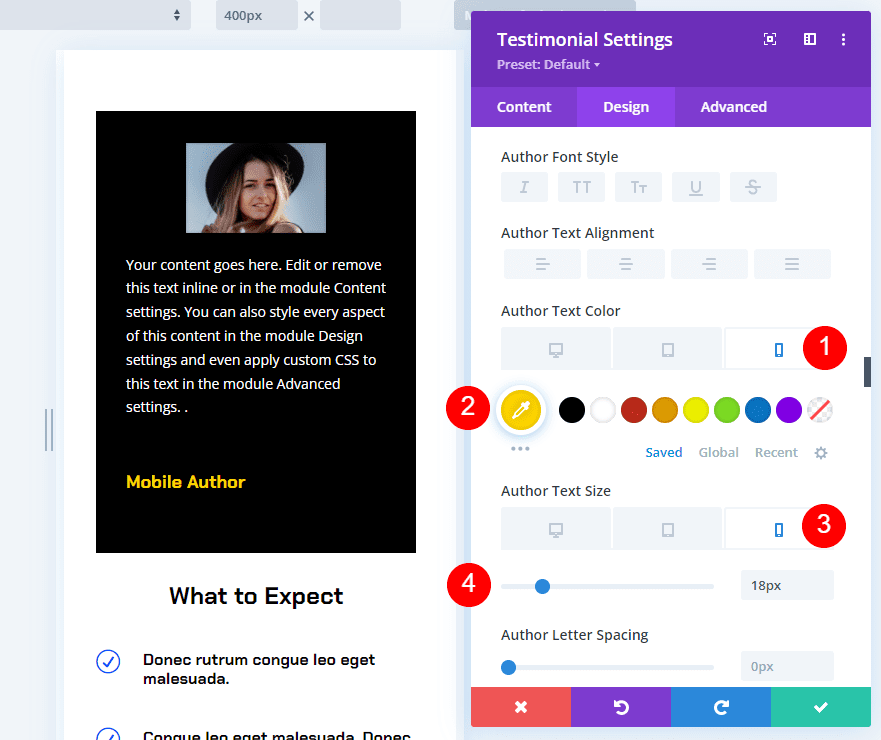
Task: Select tablet view for Author Text Size
Action: (667, 529)
